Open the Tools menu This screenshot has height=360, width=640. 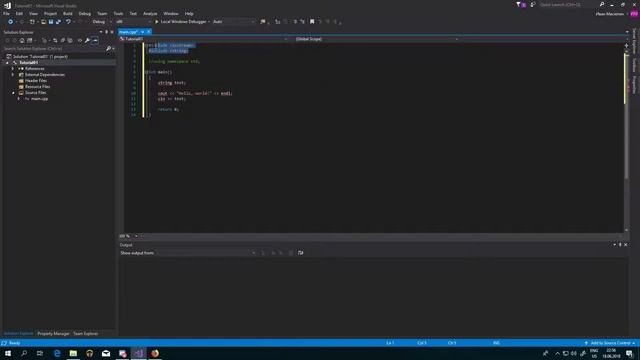118,13
